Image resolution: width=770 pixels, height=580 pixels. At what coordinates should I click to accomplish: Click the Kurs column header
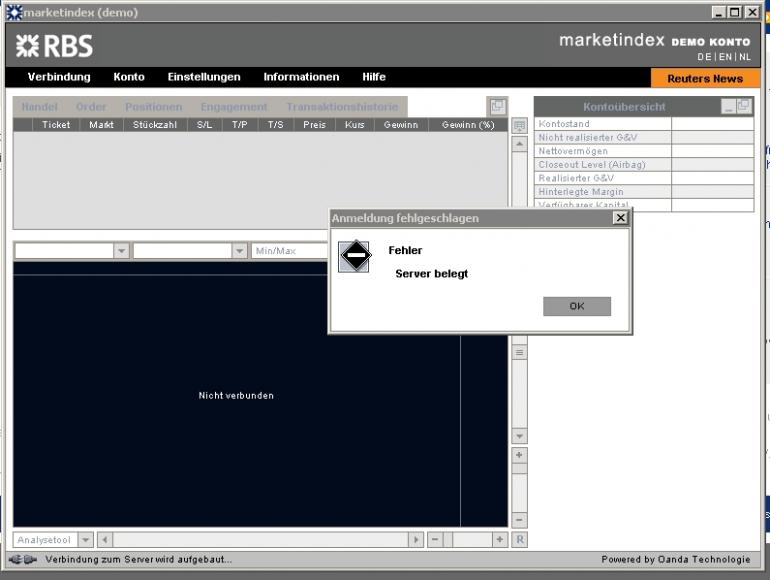[355, 125]
